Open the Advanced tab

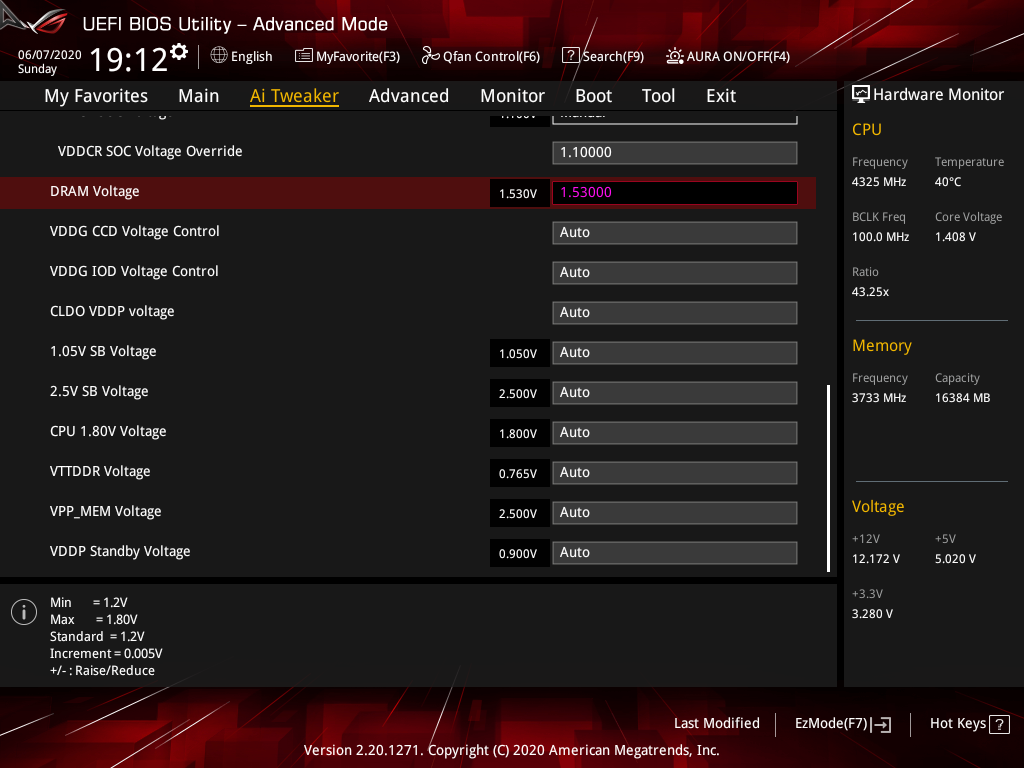(x=409, y=96)
